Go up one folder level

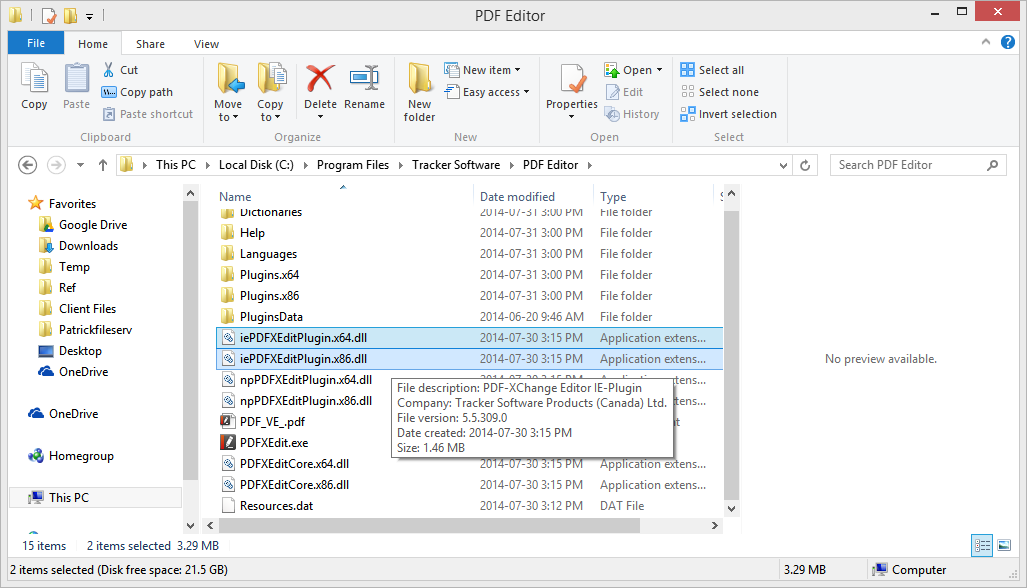pos(103,165)
